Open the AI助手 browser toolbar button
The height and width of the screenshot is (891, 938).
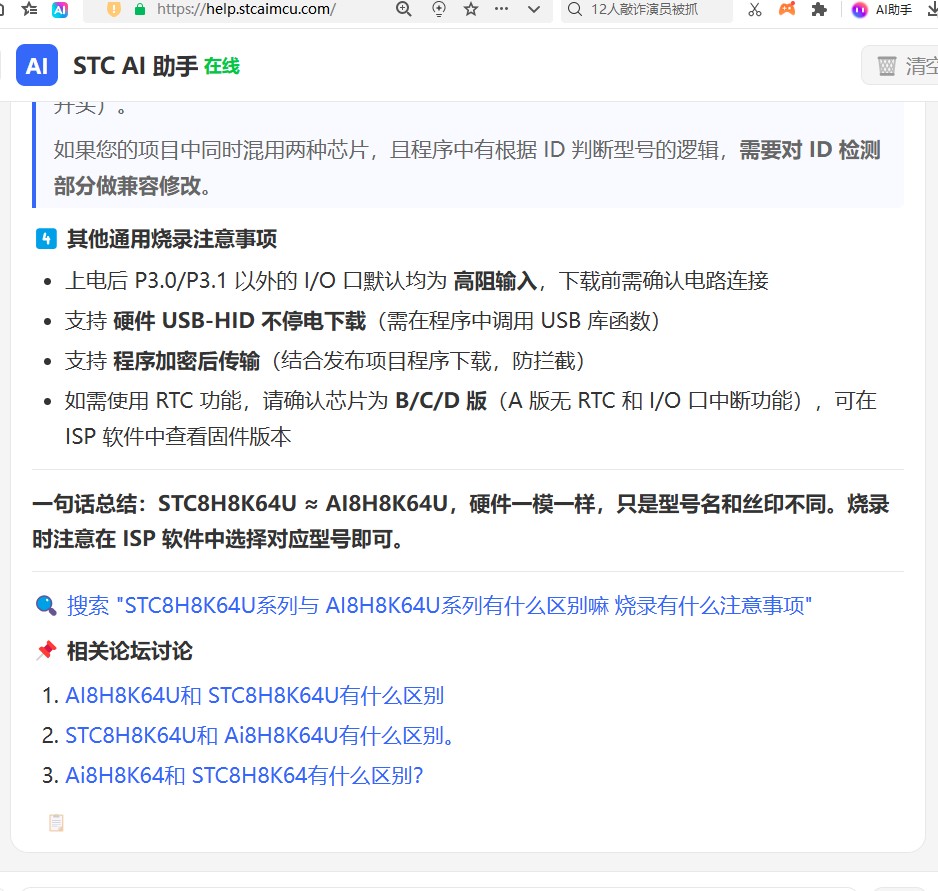(883, 10)
